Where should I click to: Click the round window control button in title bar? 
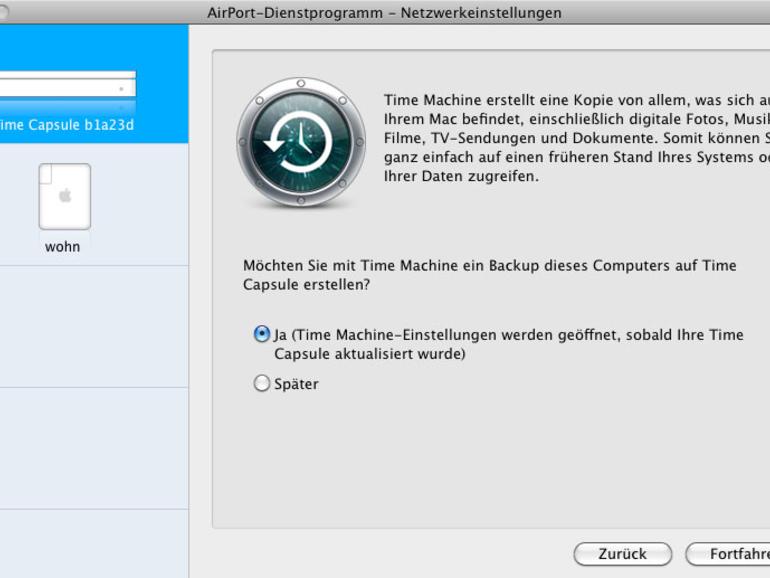pos(3,12)
